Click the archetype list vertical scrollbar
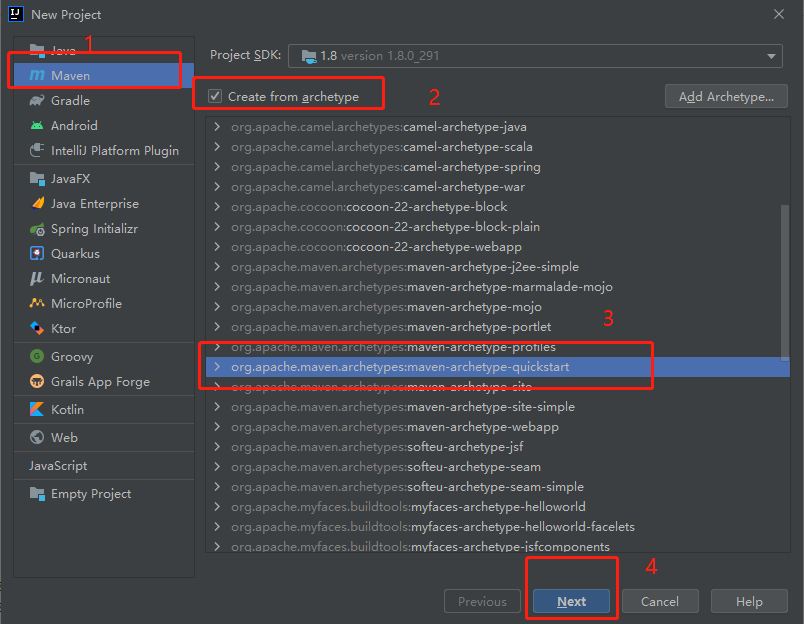 point(785,282)
